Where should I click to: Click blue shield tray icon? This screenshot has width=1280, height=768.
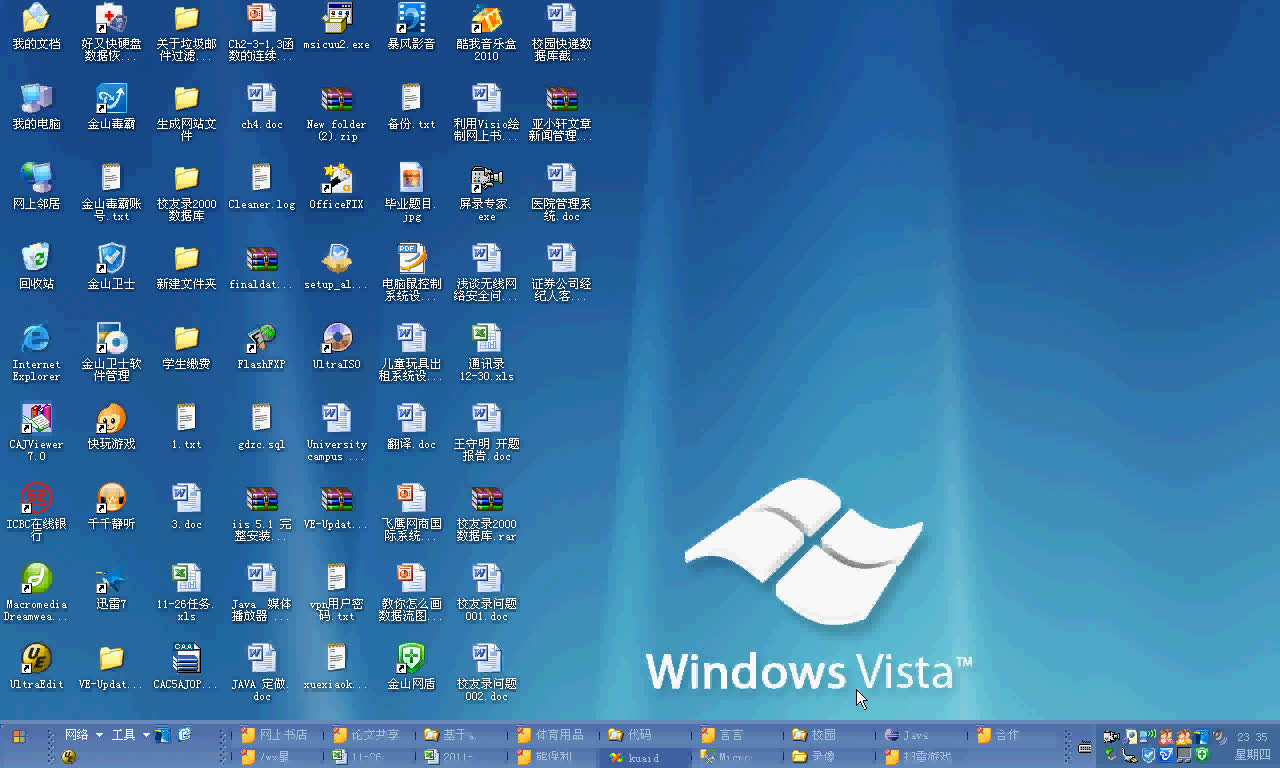[1148, 755]
